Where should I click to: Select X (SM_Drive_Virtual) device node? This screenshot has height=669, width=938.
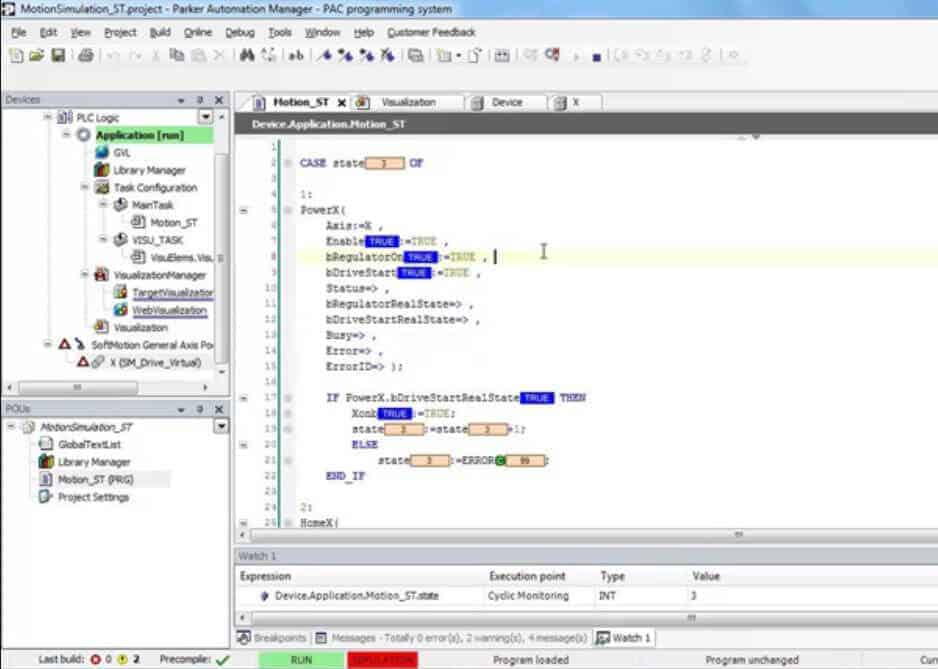click(x=156, y=363)
